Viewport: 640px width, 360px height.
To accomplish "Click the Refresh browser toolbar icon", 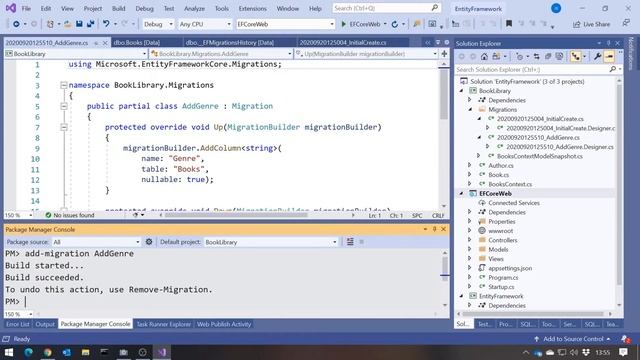I will (x=395, y=24).
